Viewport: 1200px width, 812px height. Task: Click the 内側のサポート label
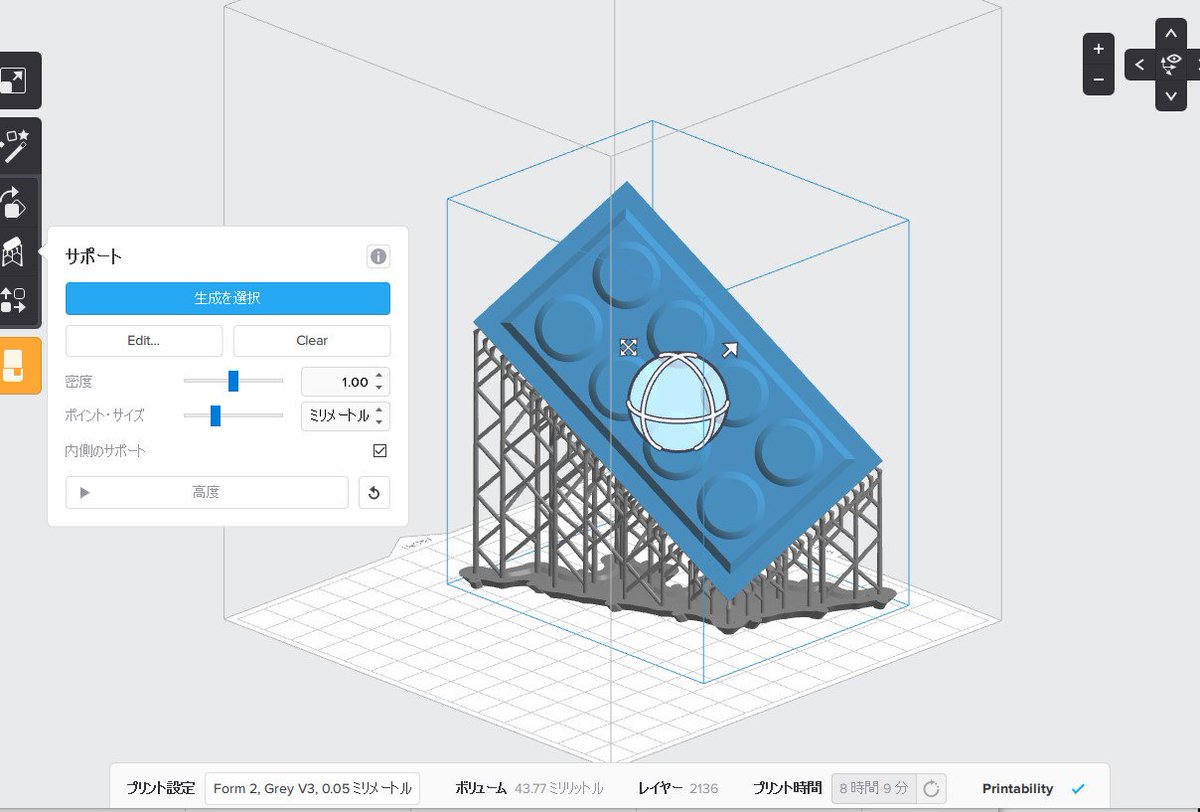pyautogui.click(x=105, y=451)
